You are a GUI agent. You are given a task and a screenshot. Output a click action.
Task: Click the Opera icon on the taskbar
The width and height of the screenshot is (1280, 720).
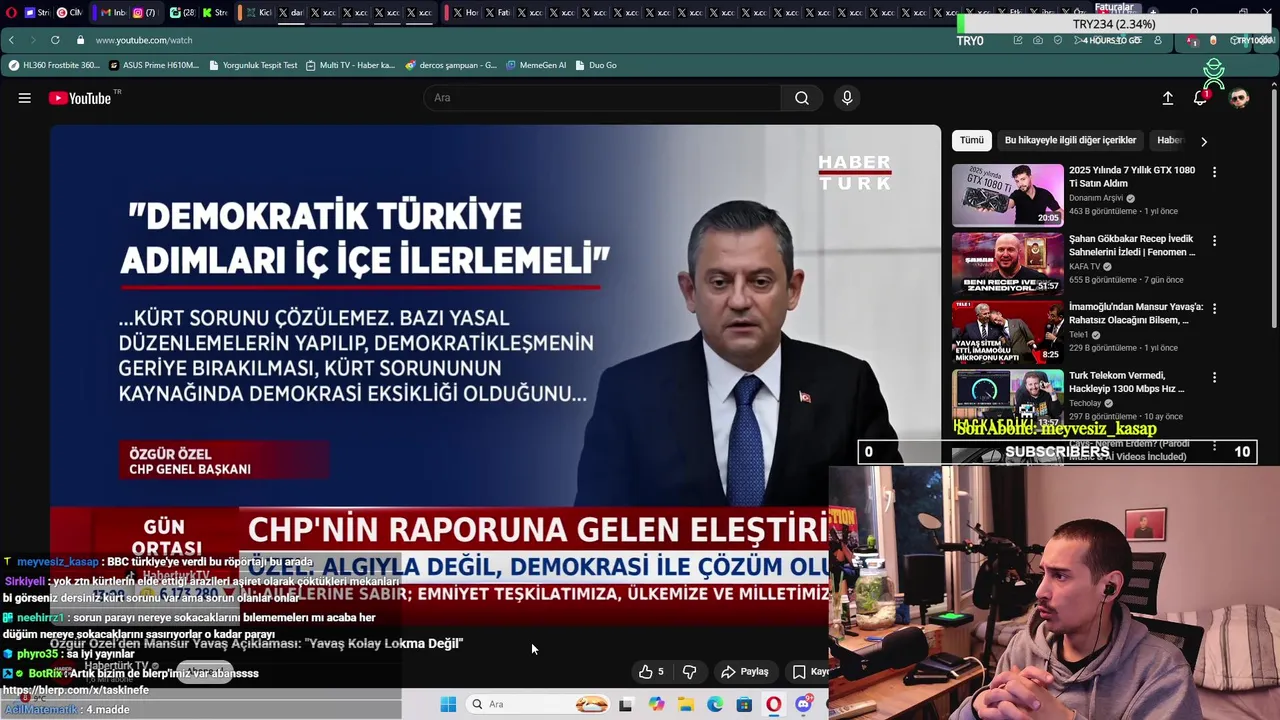773,704
